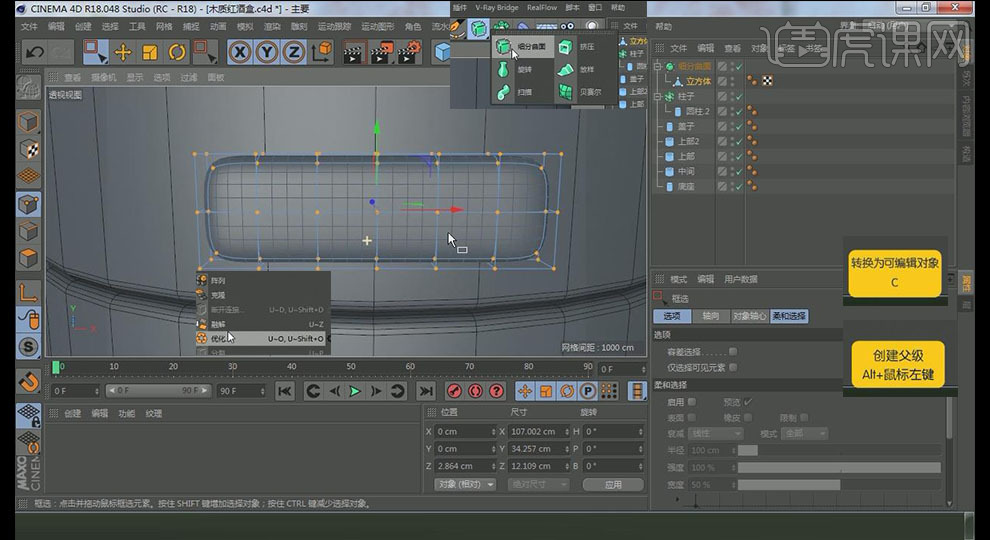Toggle 细分曲面 enable checkmark
The width and height of the screenshot is (990, 540).
(739, 66)
